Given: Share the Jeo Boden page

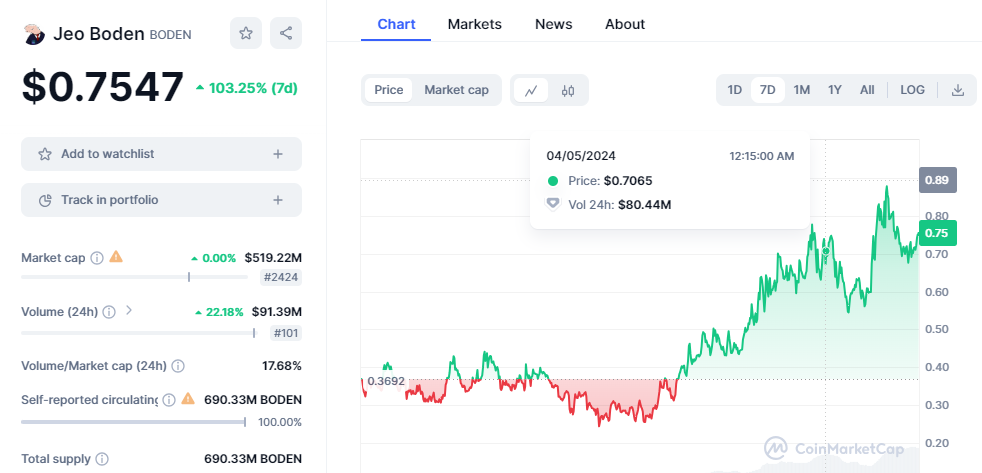Looking at the screenshot, I should 286,33.
